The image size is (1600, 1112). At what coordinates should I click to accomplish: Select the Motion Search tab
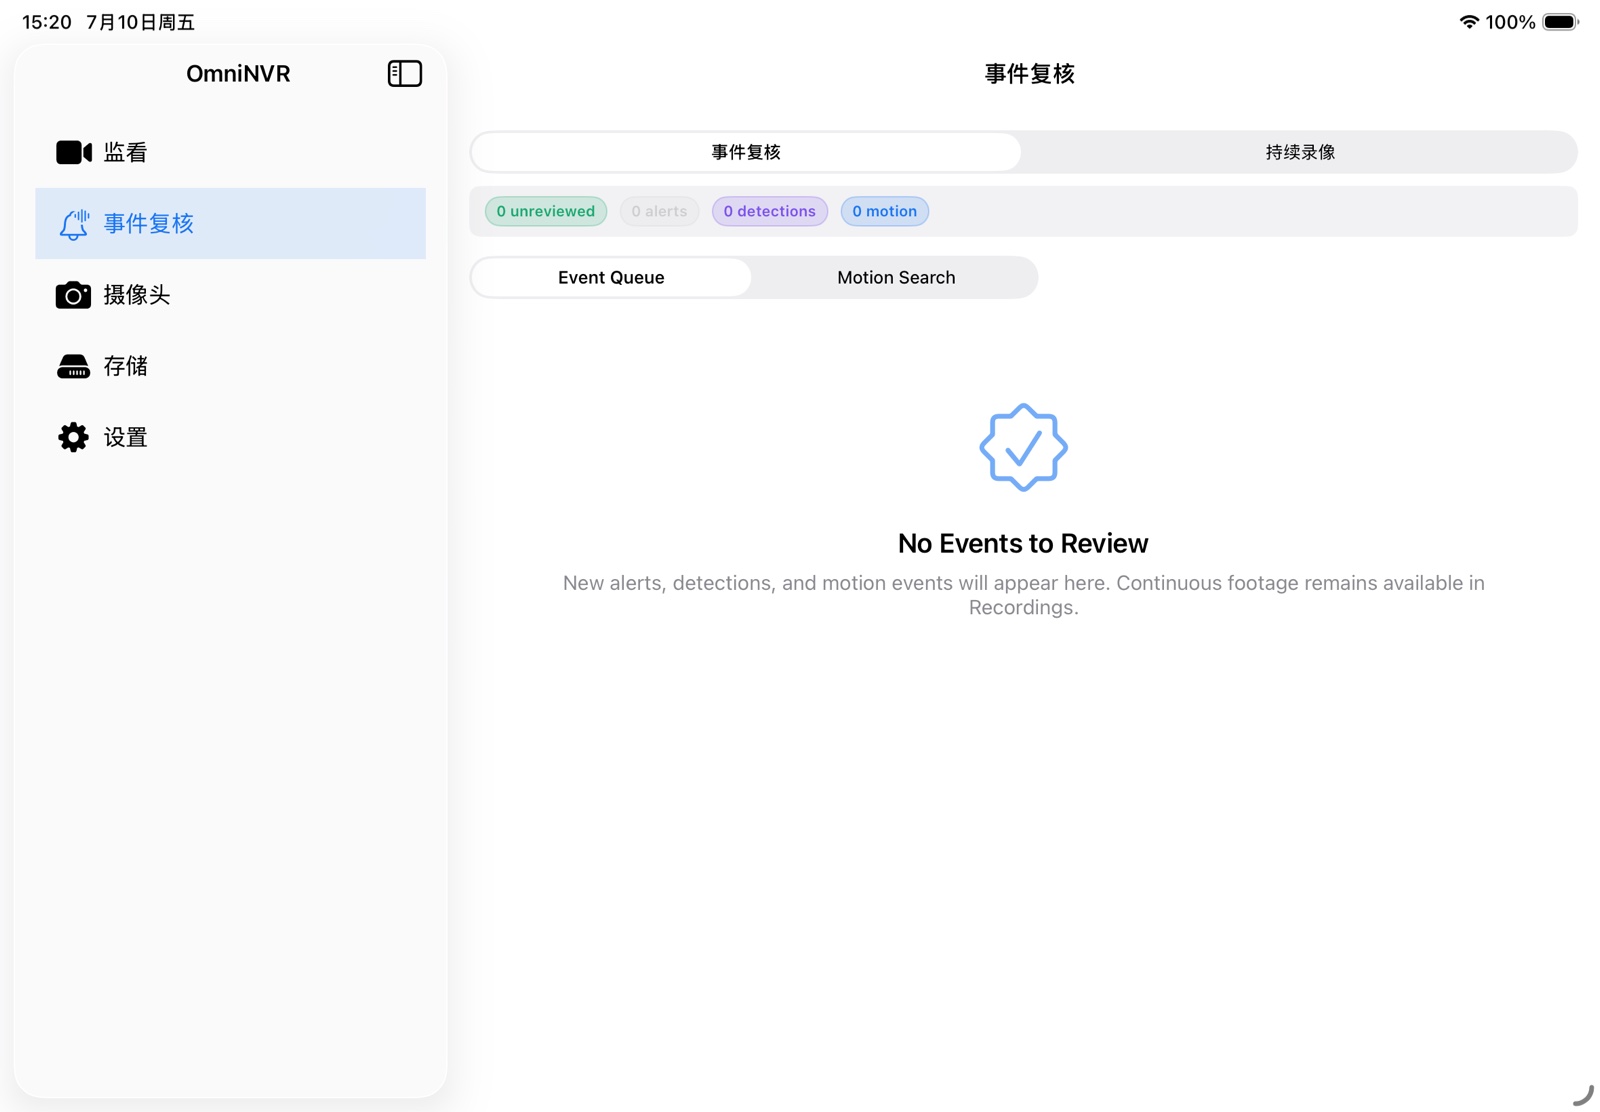pyautogui.click(x=896, y=277)
